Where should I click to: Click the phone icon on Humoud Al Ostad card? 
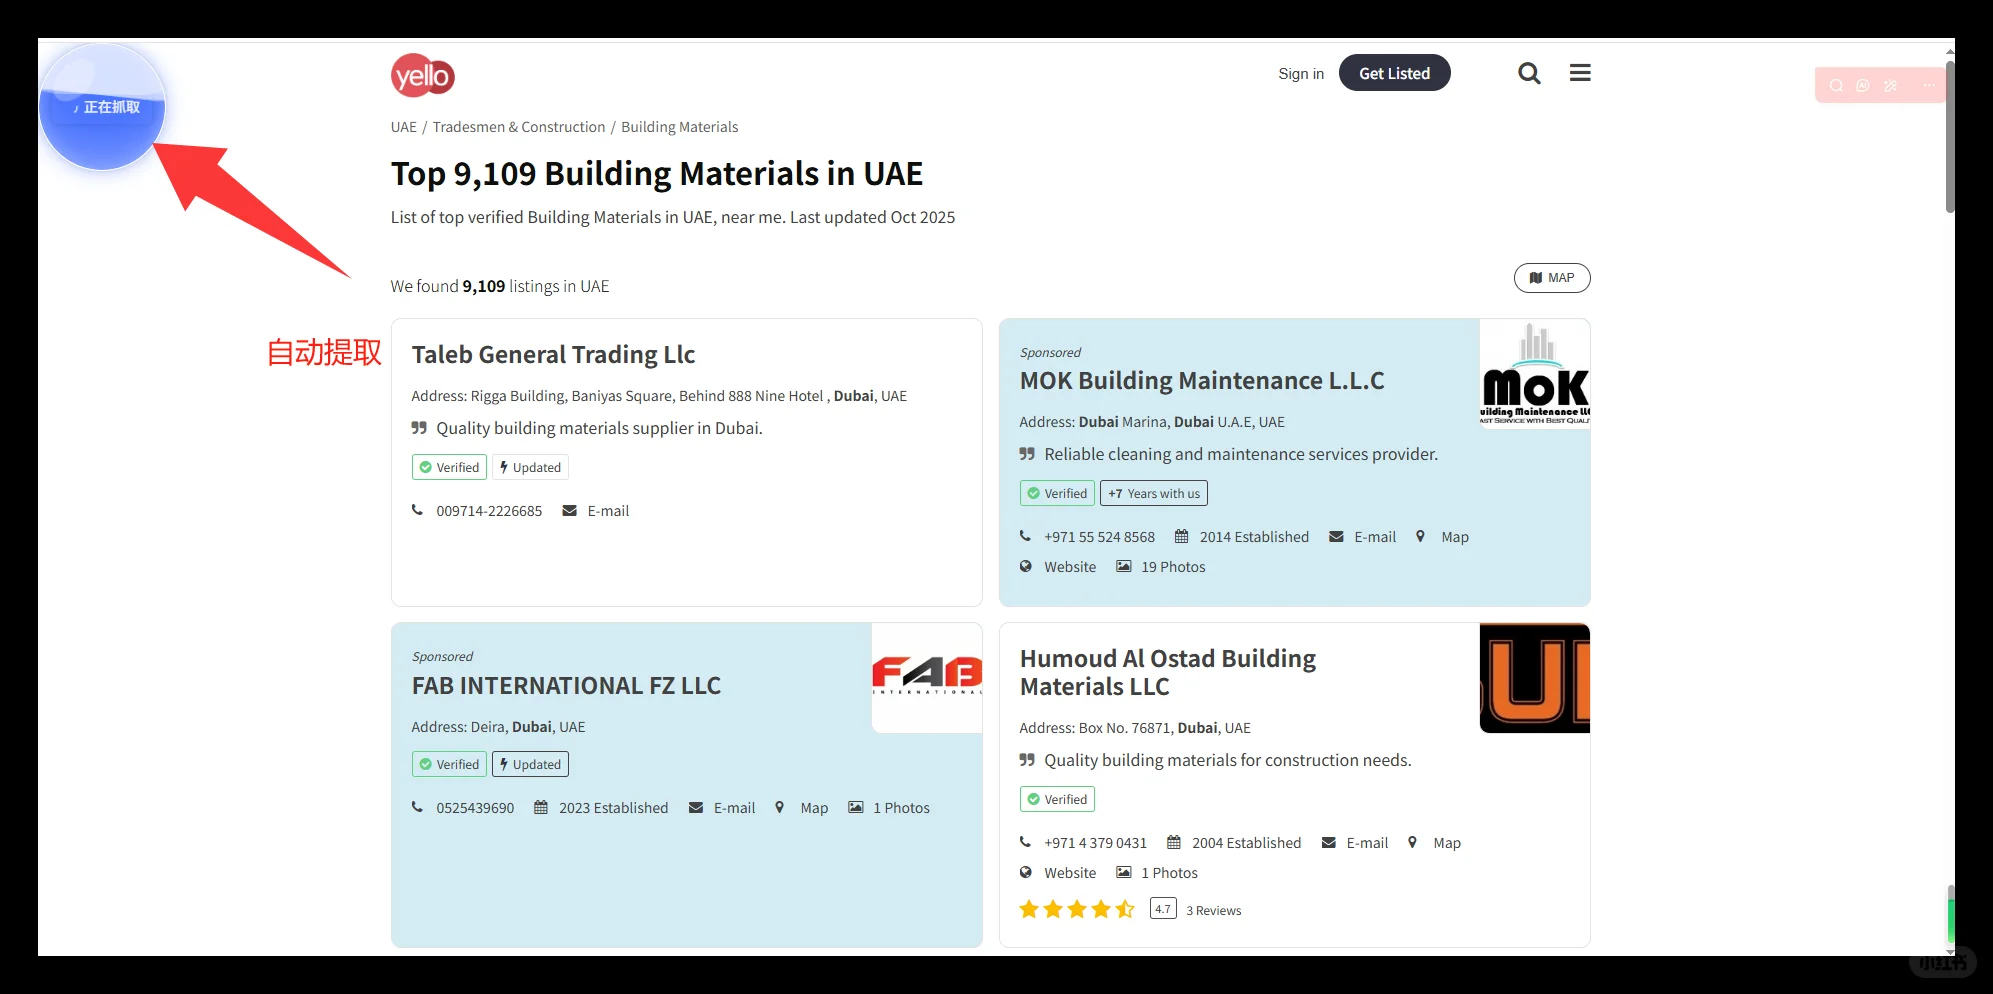(1026, 842)
